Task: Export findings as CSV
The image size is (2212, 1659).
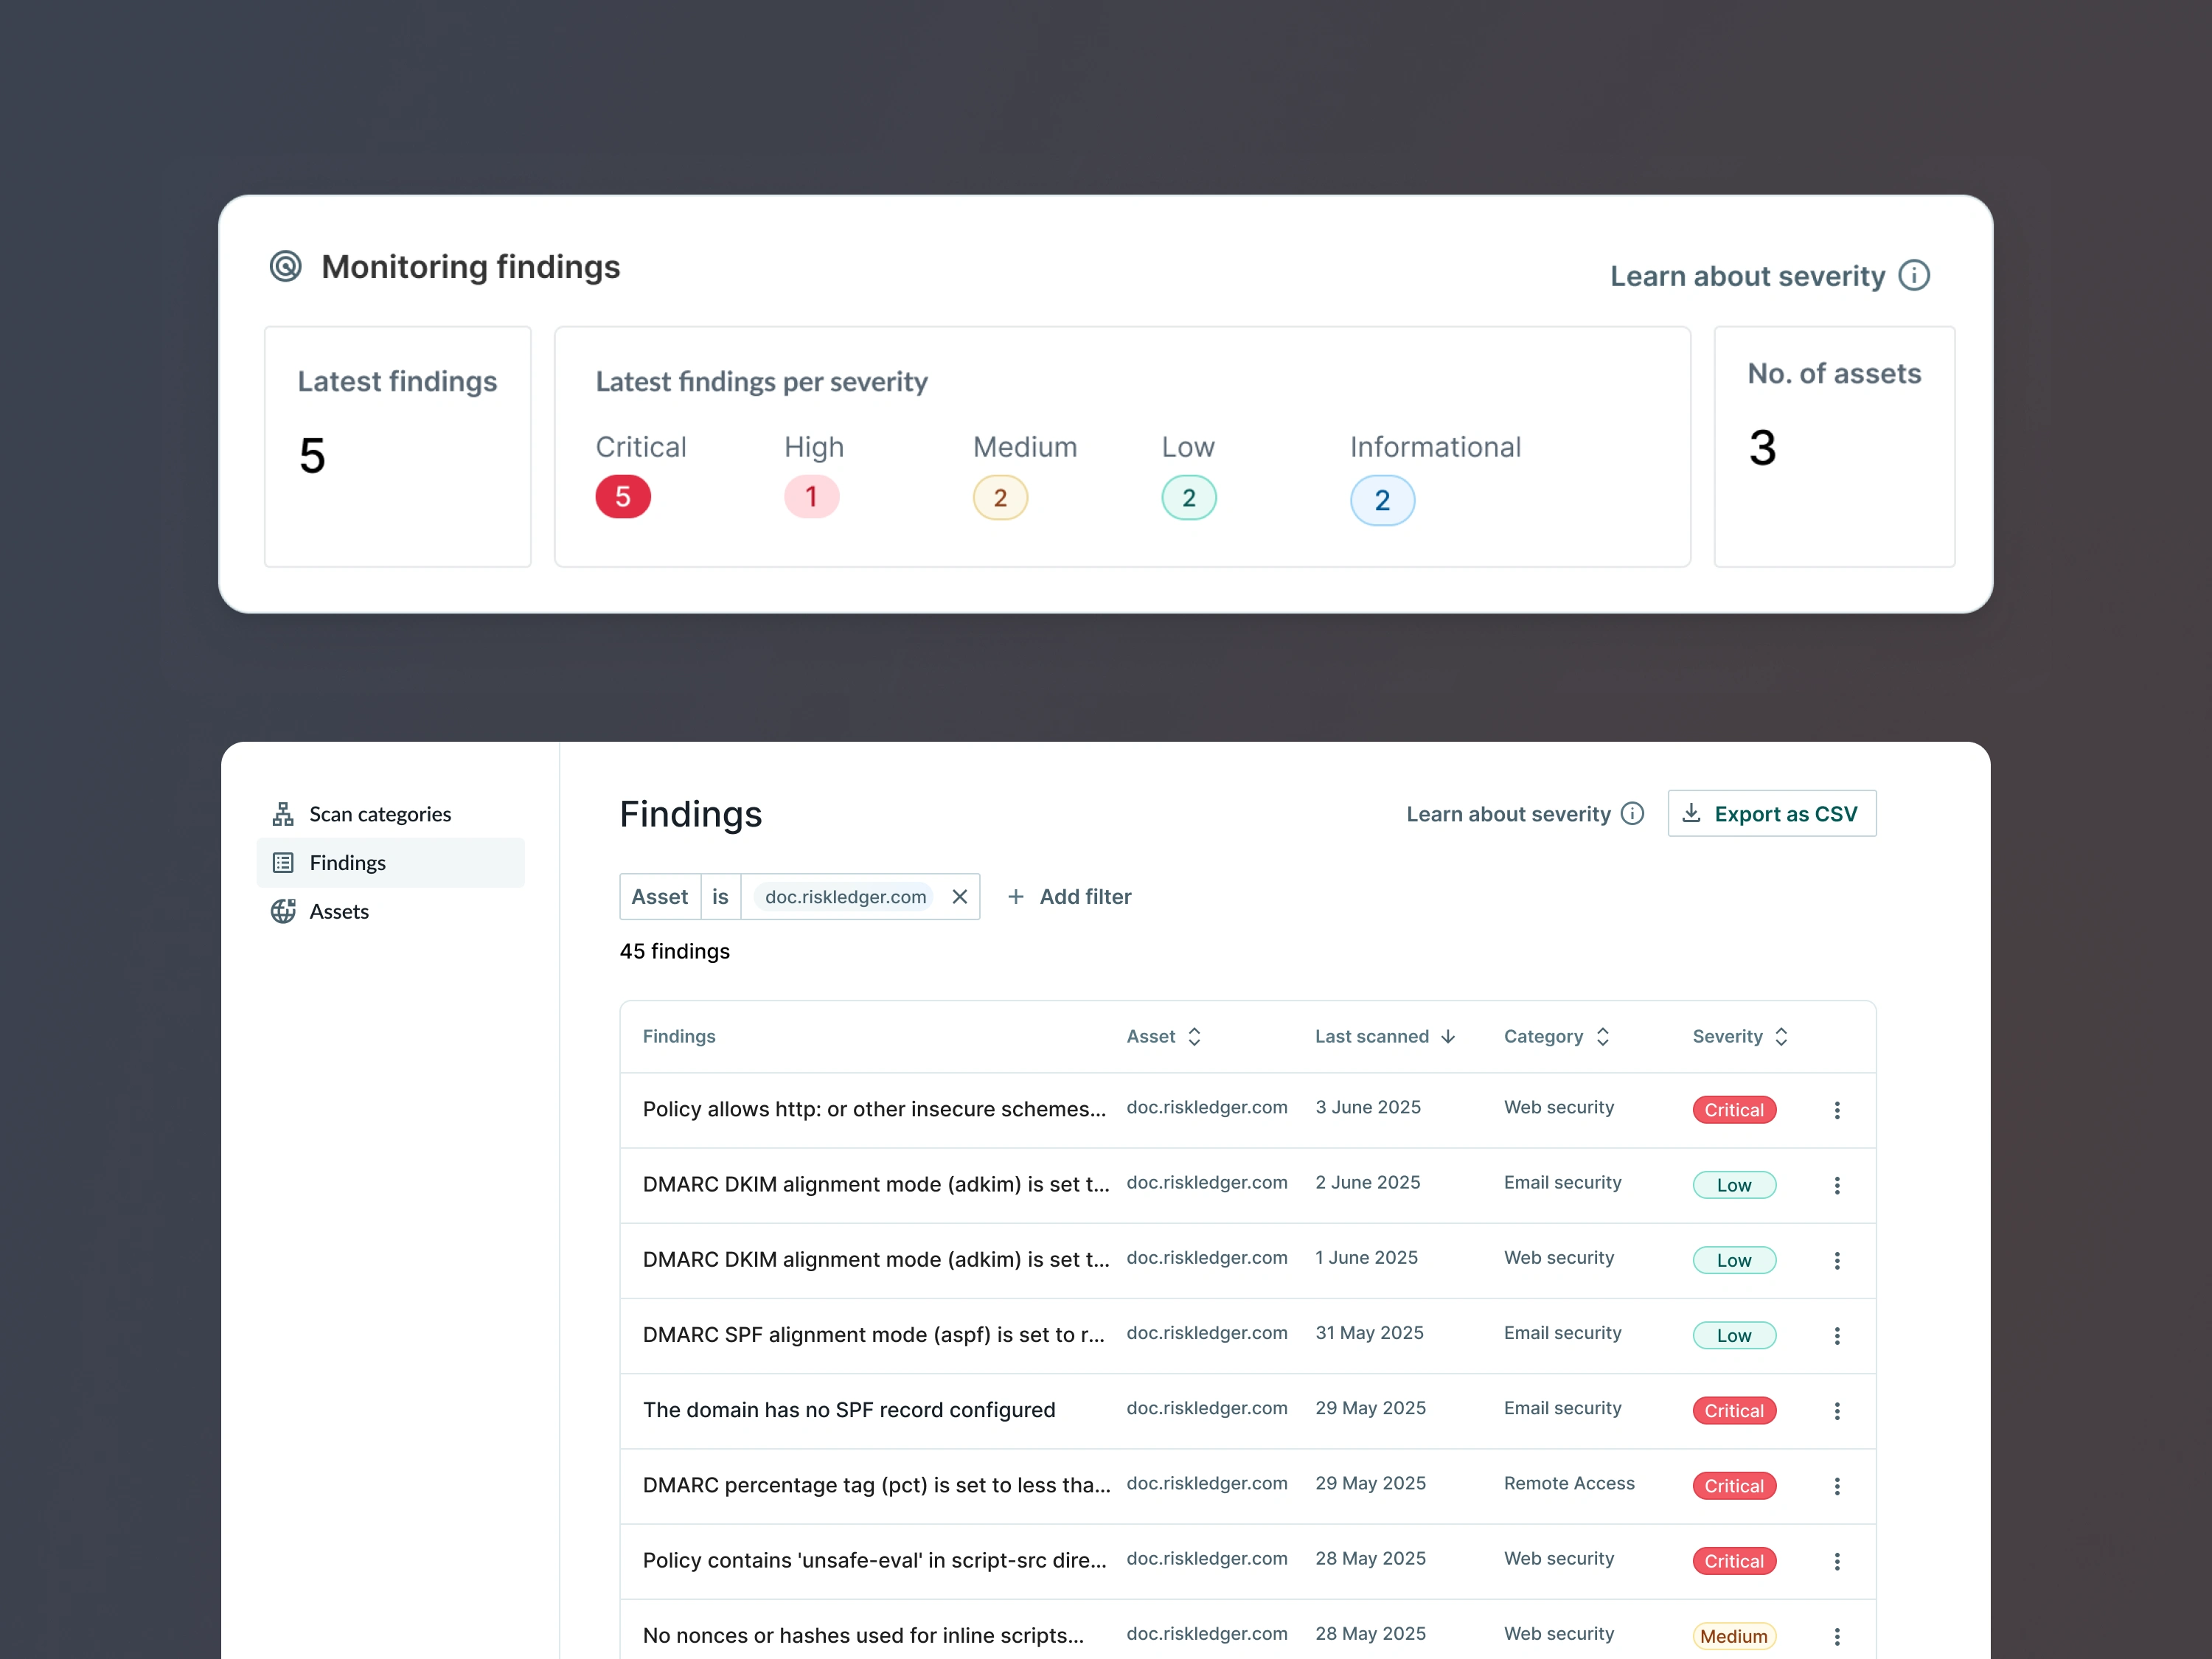Action: [1771, 814]
